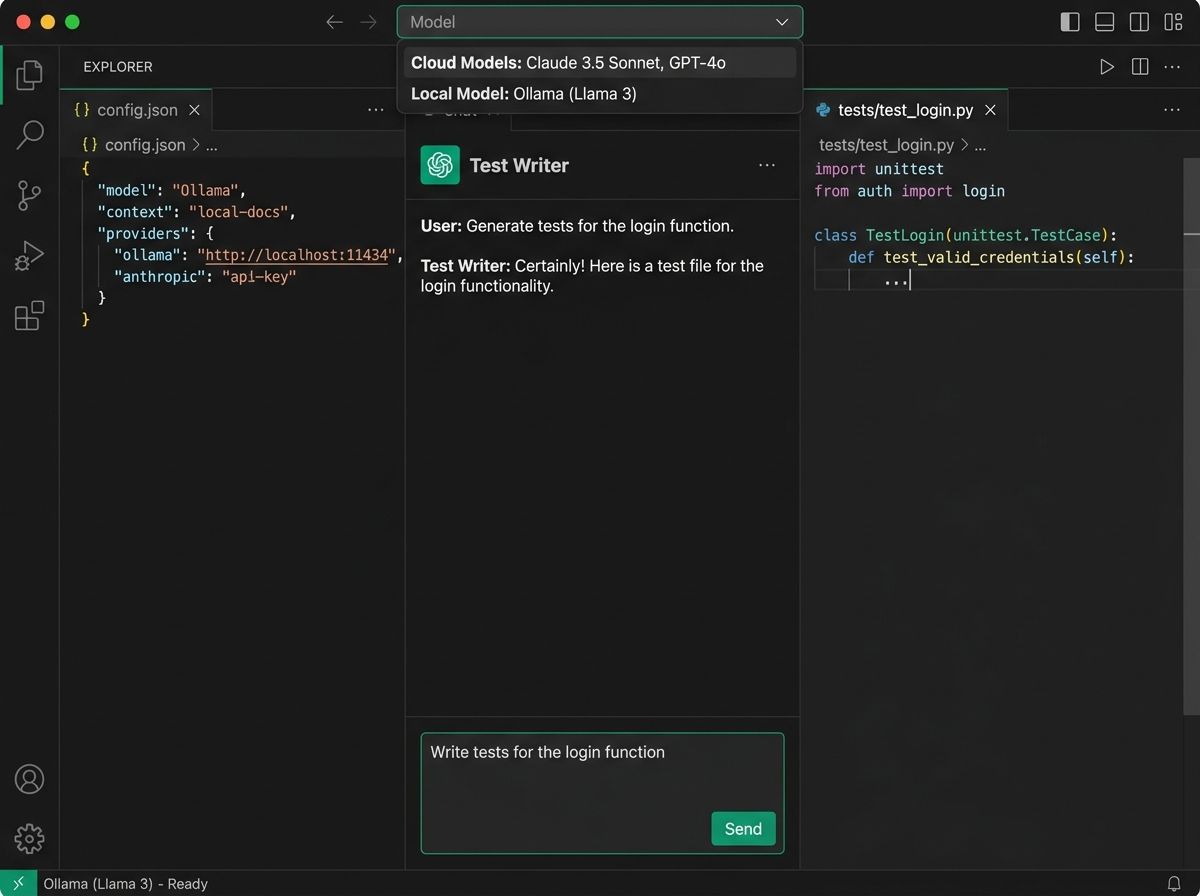Image resolution: width=1200 pixels, height=896 pixels.
Task: Open the Extensions view
Action: pyautogui.click(x=30, y=316)
